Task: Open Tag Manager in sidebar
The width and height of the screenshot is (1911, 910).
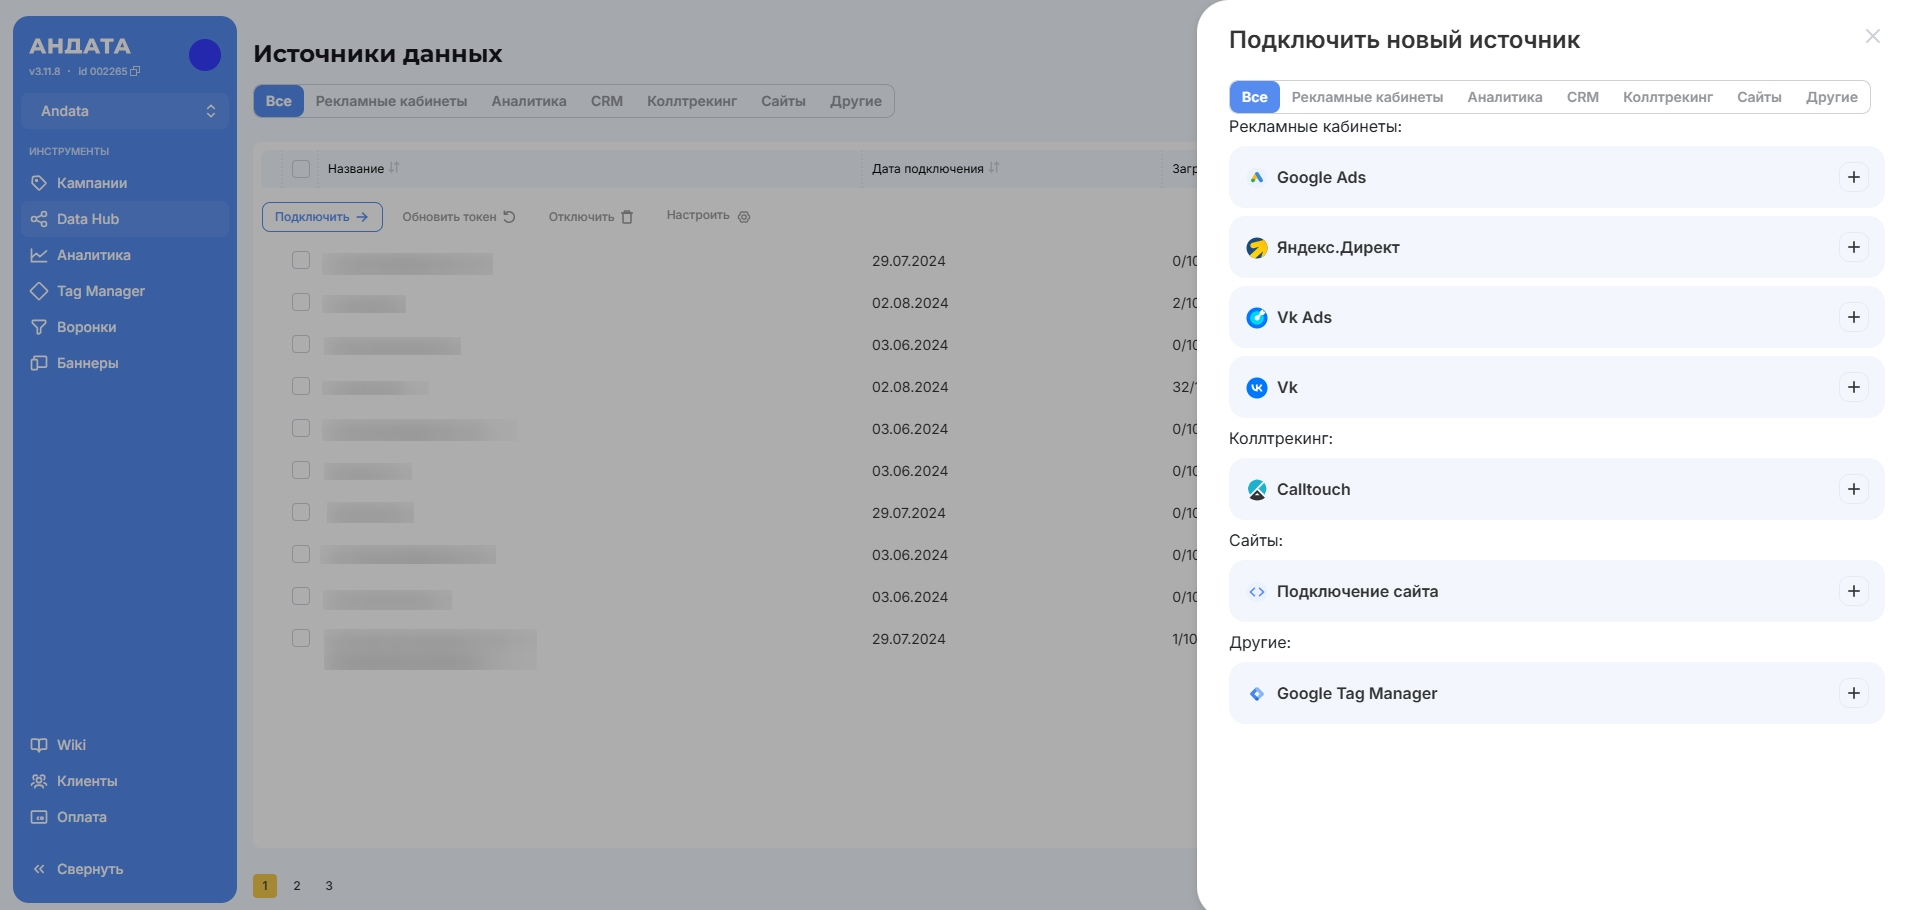Action: coord(125,291)
